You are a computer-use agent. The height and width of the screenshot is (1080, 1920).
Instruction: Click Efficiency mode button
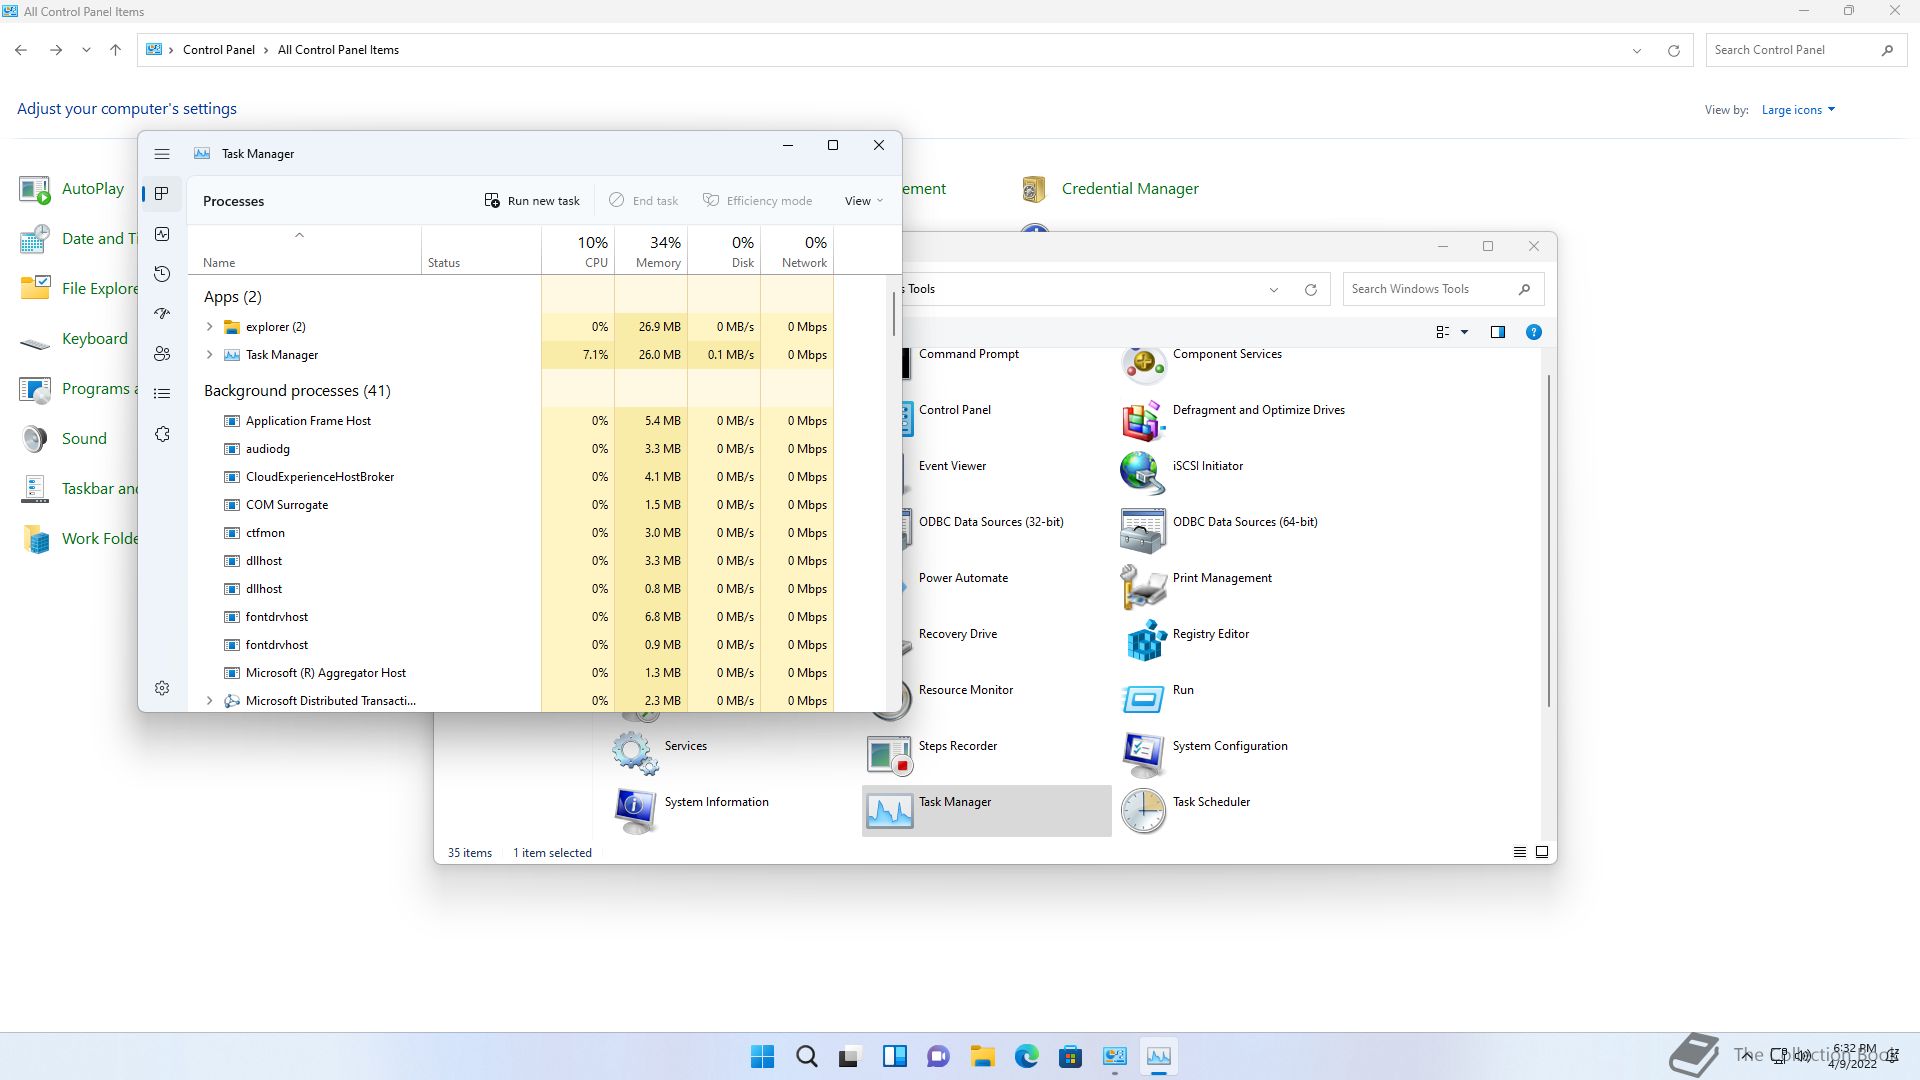coord(757,201)
